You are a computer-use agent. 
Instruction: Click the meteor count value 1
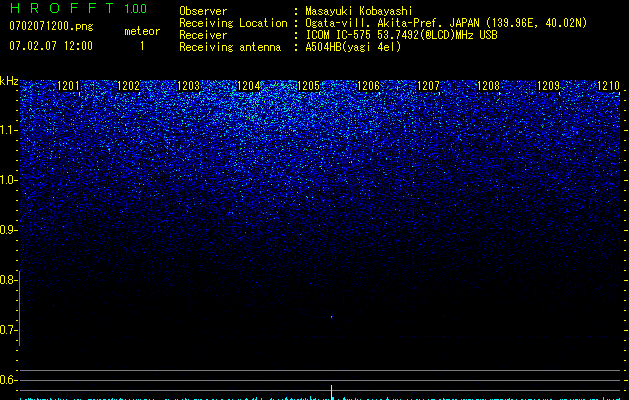point(142,46)
